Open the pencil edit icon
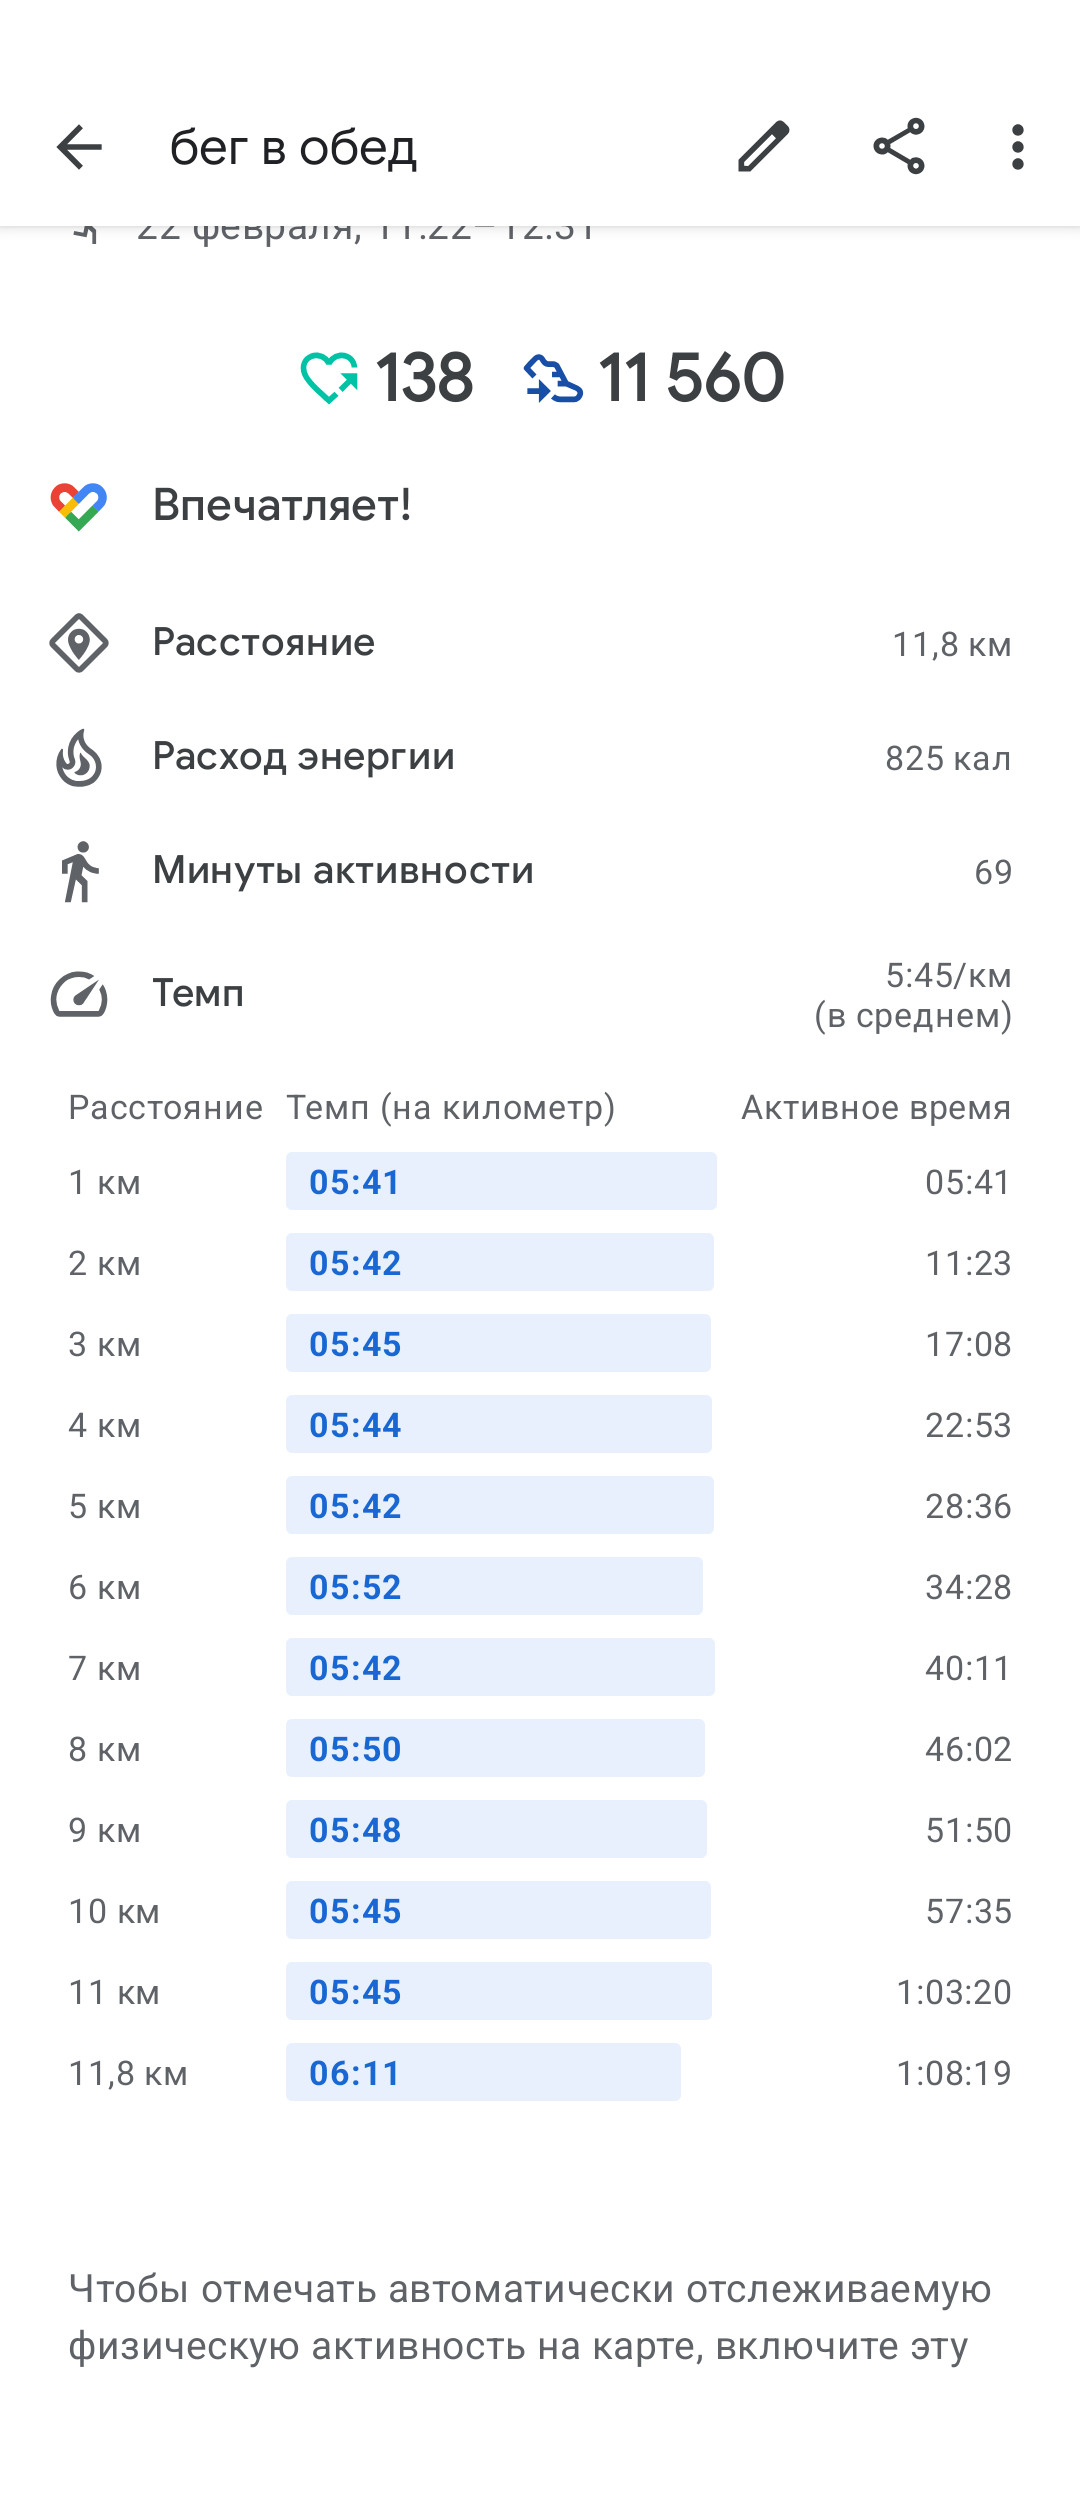 point(764,147)
